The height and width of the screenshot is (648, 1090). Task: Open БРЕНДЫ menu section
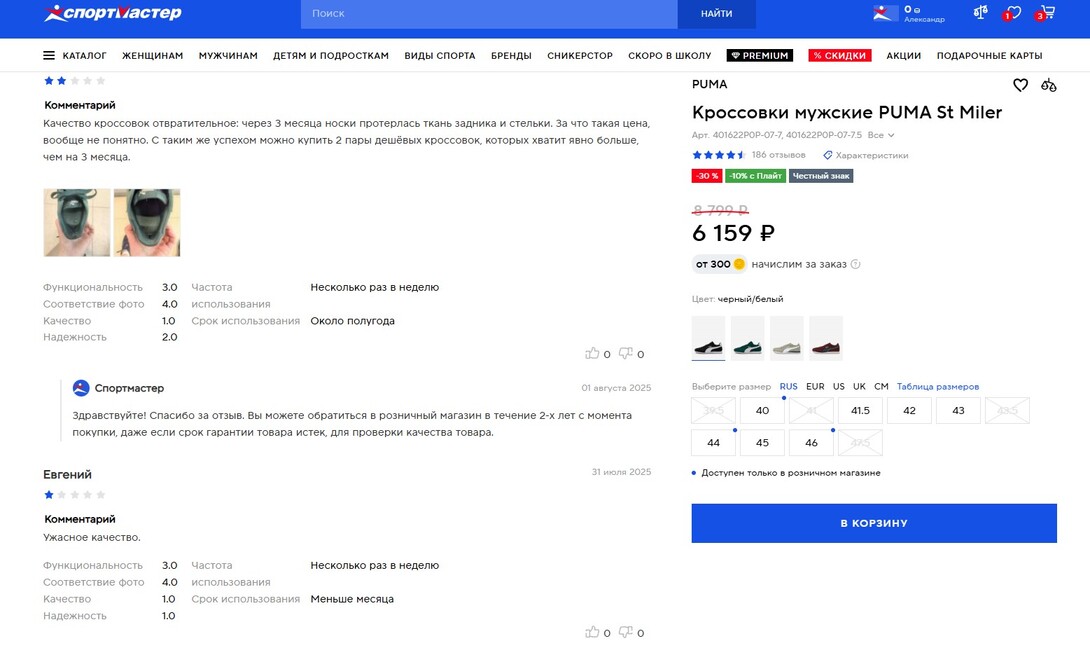pos(511,56)
